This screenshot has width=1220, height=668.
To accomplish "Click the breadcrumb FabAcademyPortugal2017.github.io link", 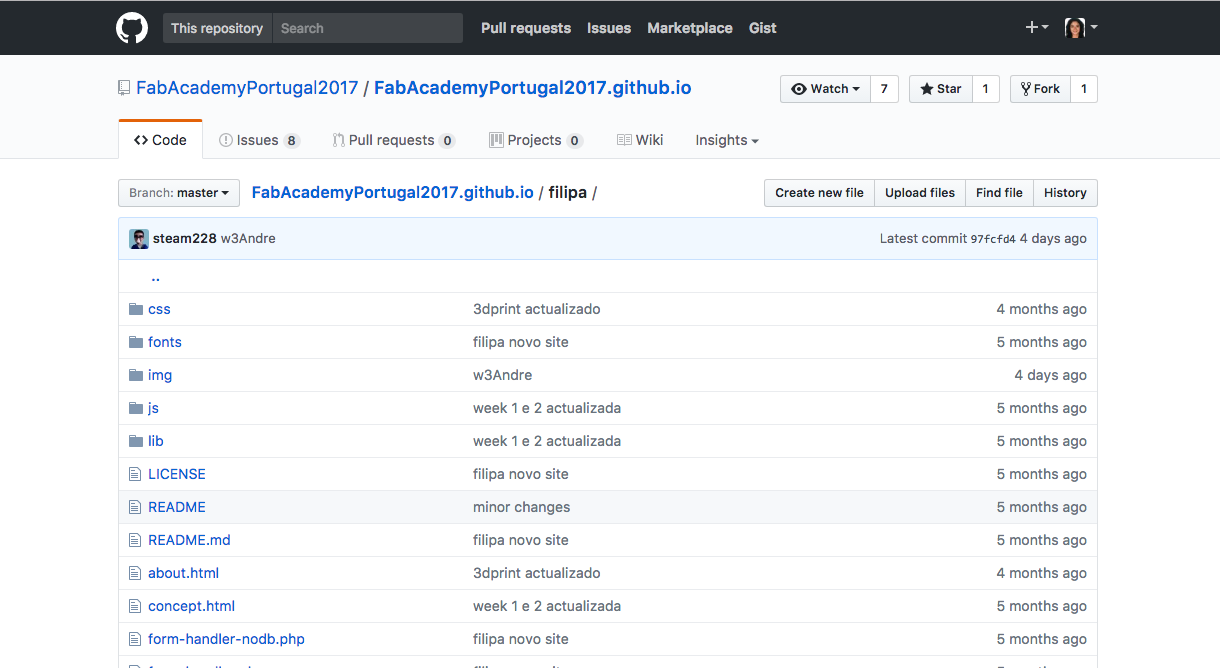I will (393, 192).
